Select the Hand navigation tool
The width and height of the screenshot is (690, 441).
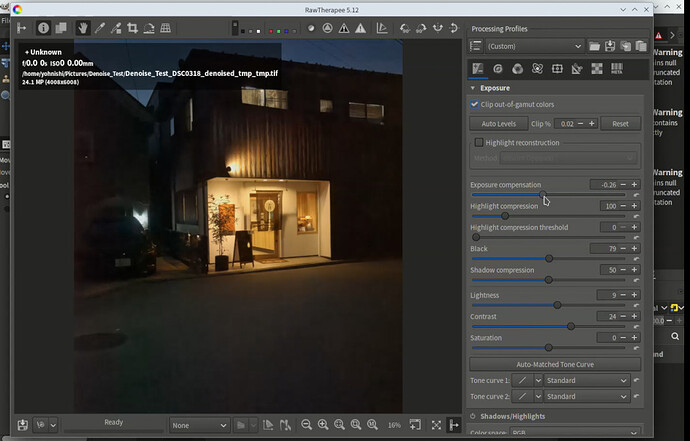pyautogui.click(x=82, y=29)
